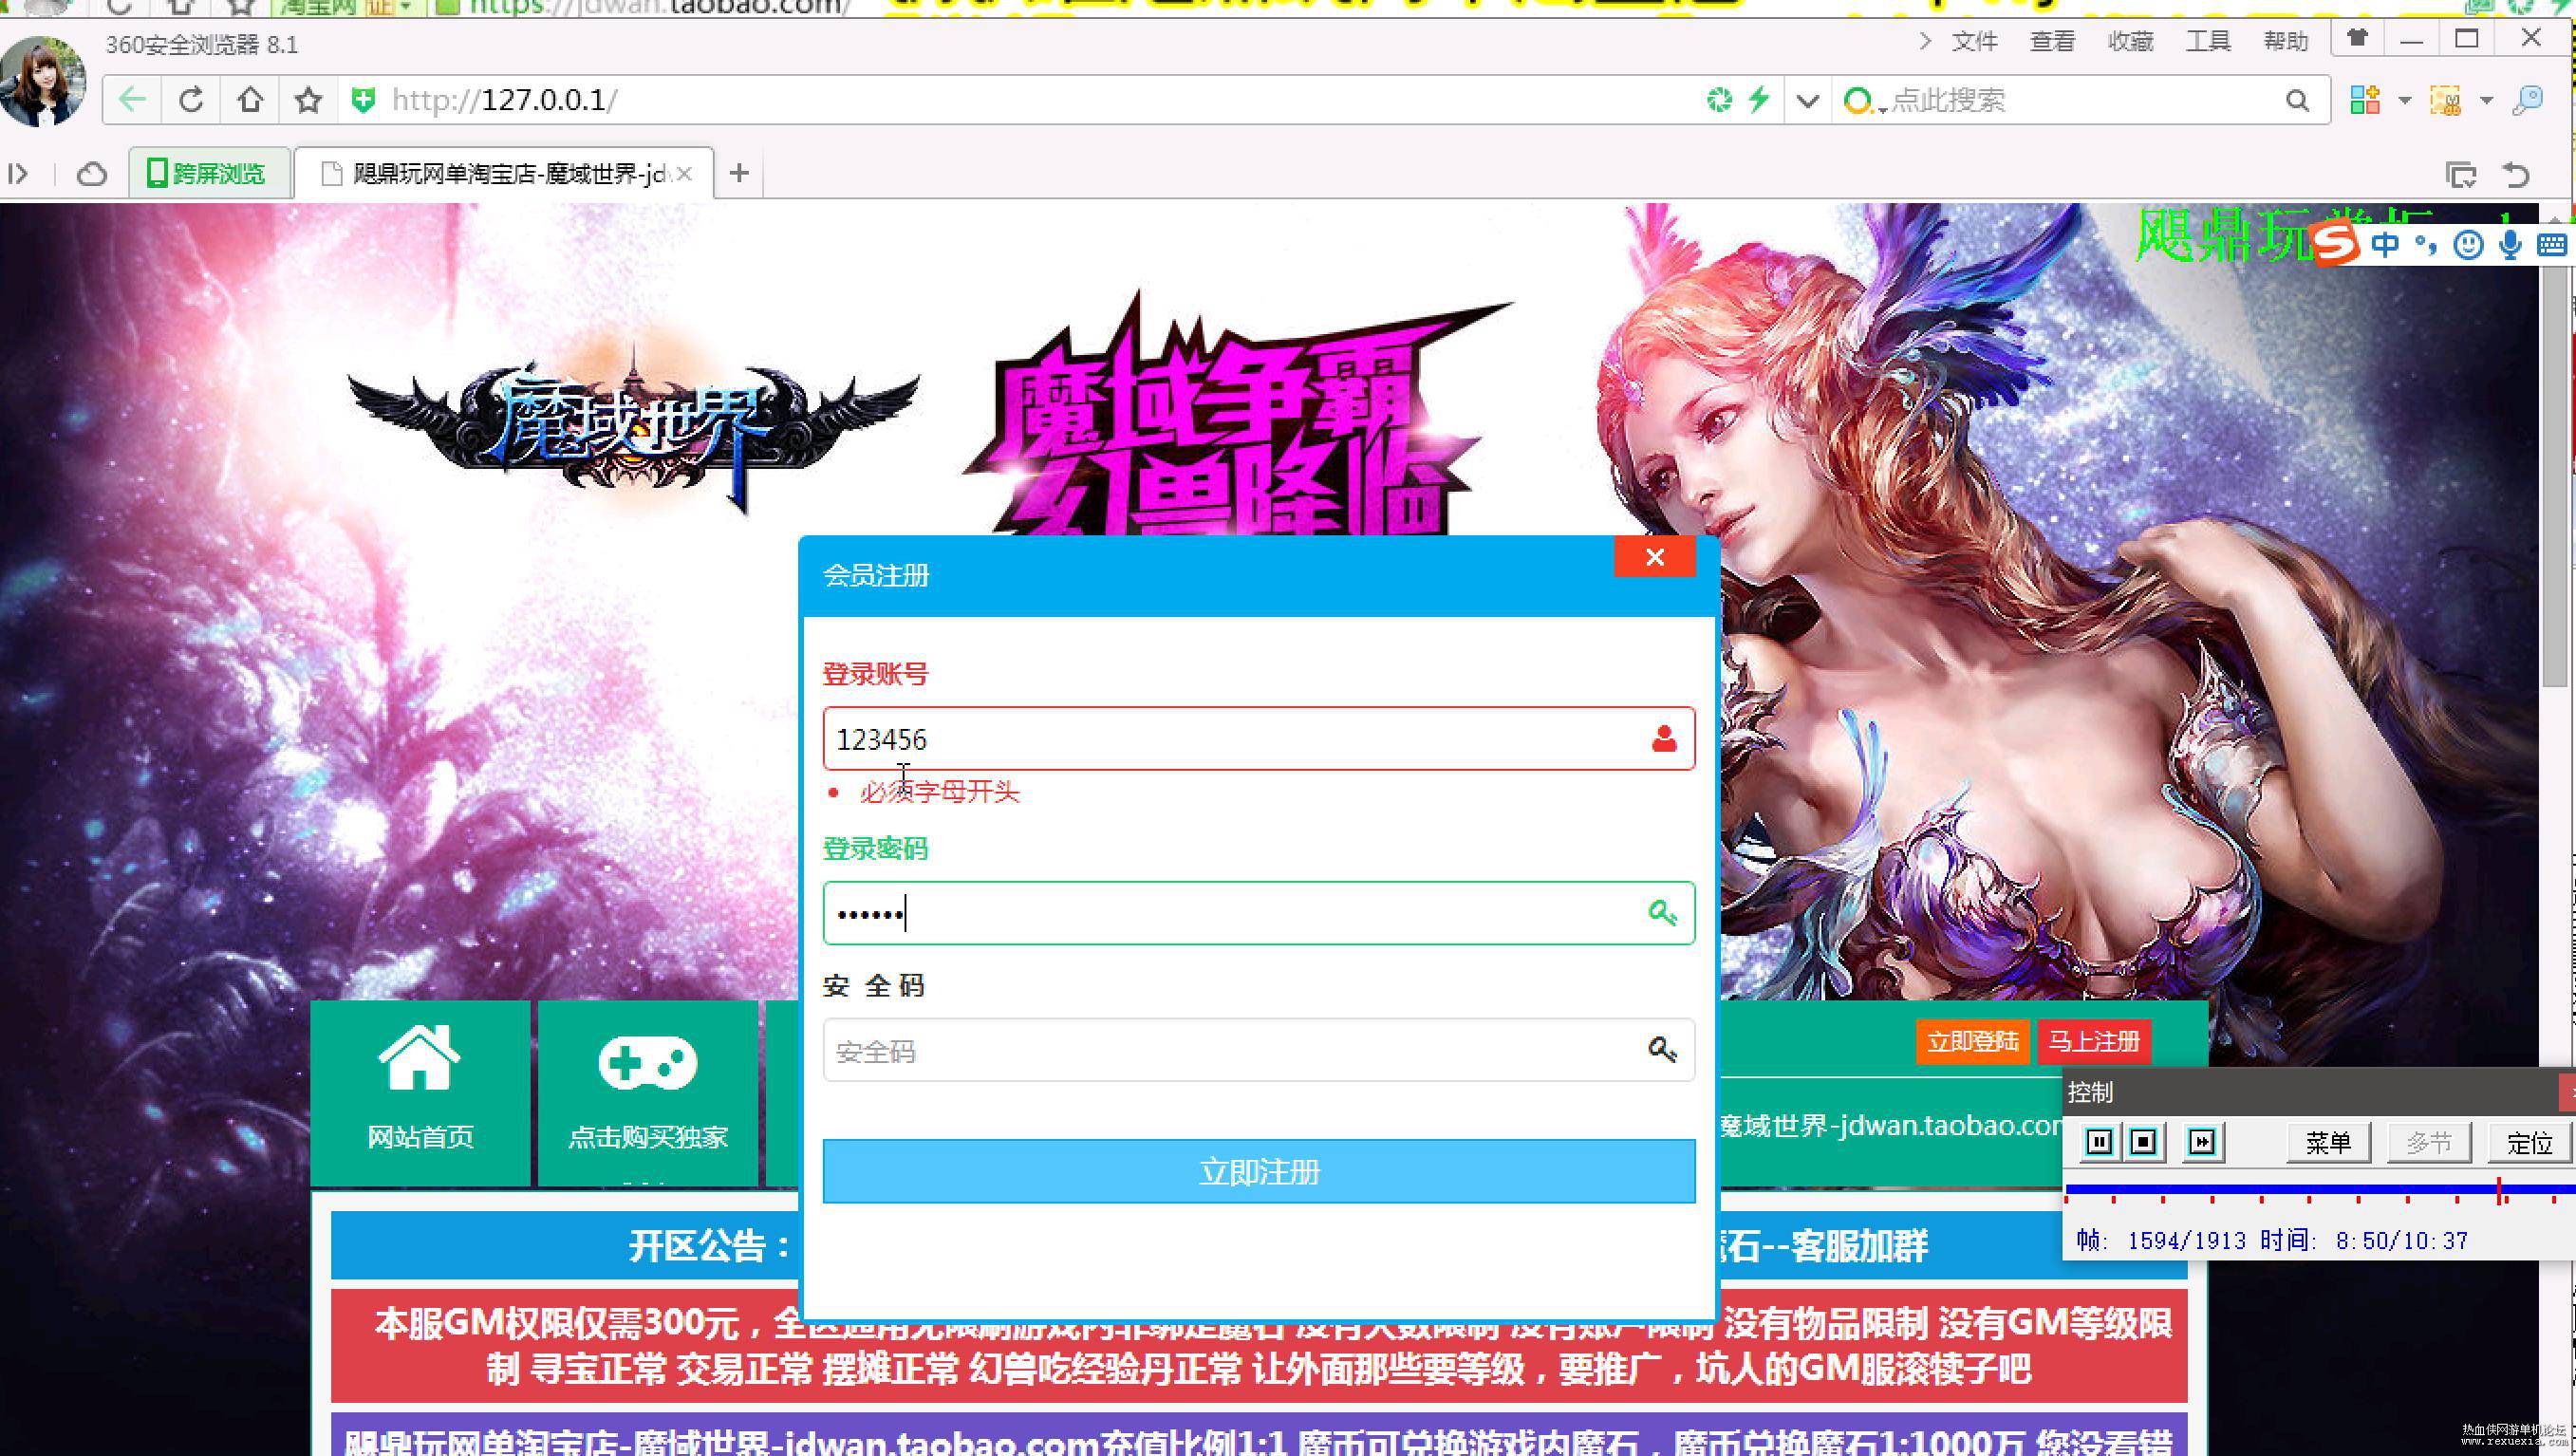Click the 多节 button in control panel
Screen dimensions: 2576x1456
tap(2429, 1142)
